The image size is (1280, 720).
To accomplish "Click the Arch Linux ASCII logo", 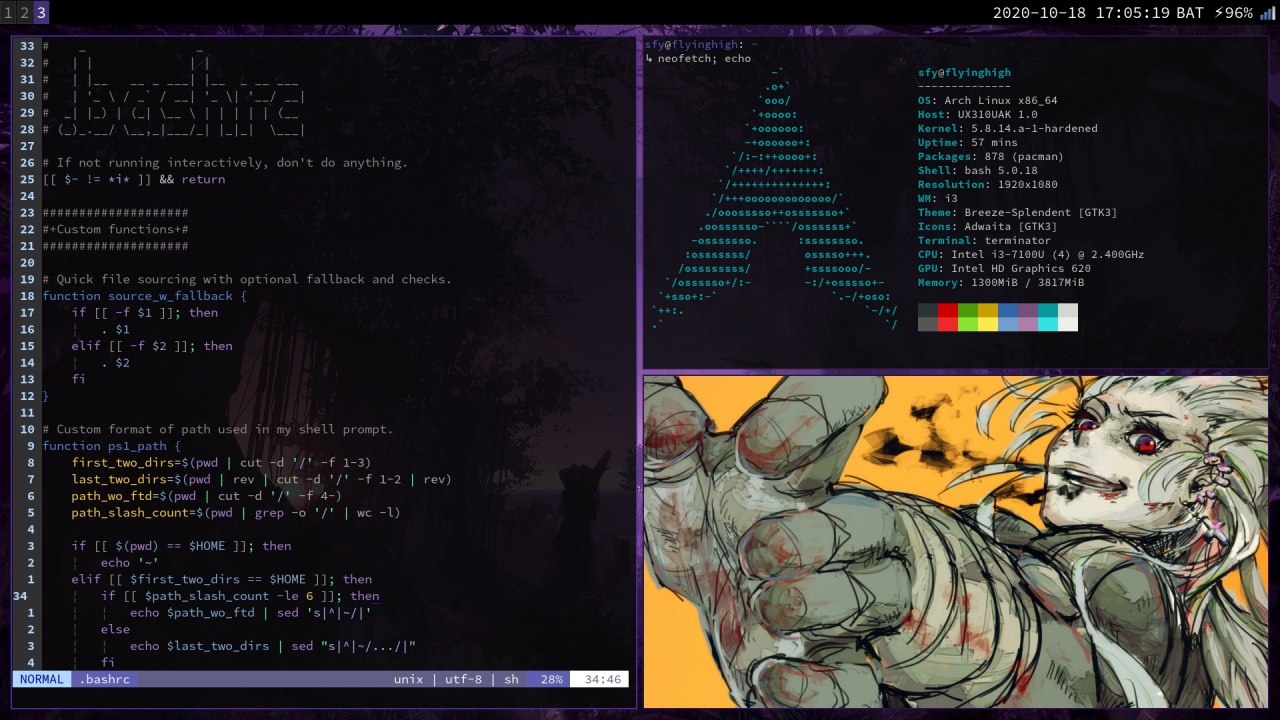I will 775,198.
